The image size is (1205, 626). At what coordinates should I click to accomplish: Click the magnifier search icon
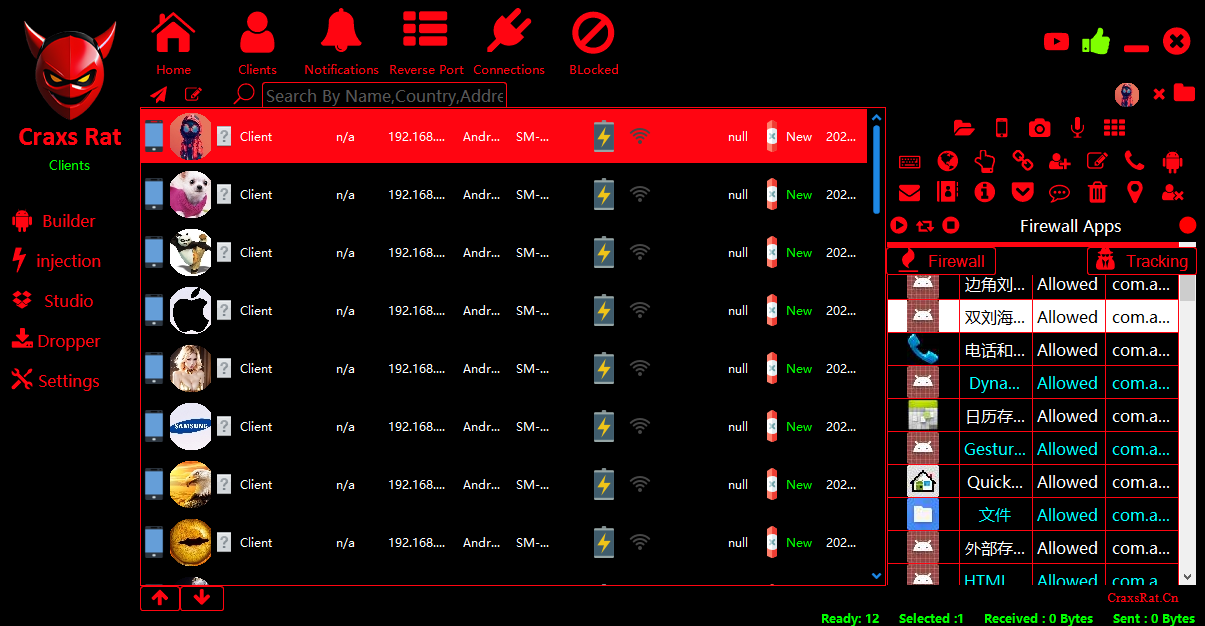pyautogui.click(x=244, y=94)
